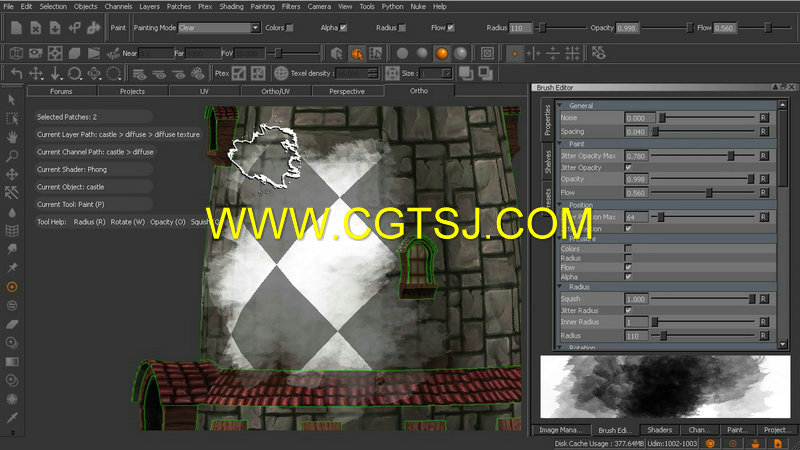The image size is (800, 450).
Task: Click the first Ptex toolbar icon
Action: click(239, 73)
